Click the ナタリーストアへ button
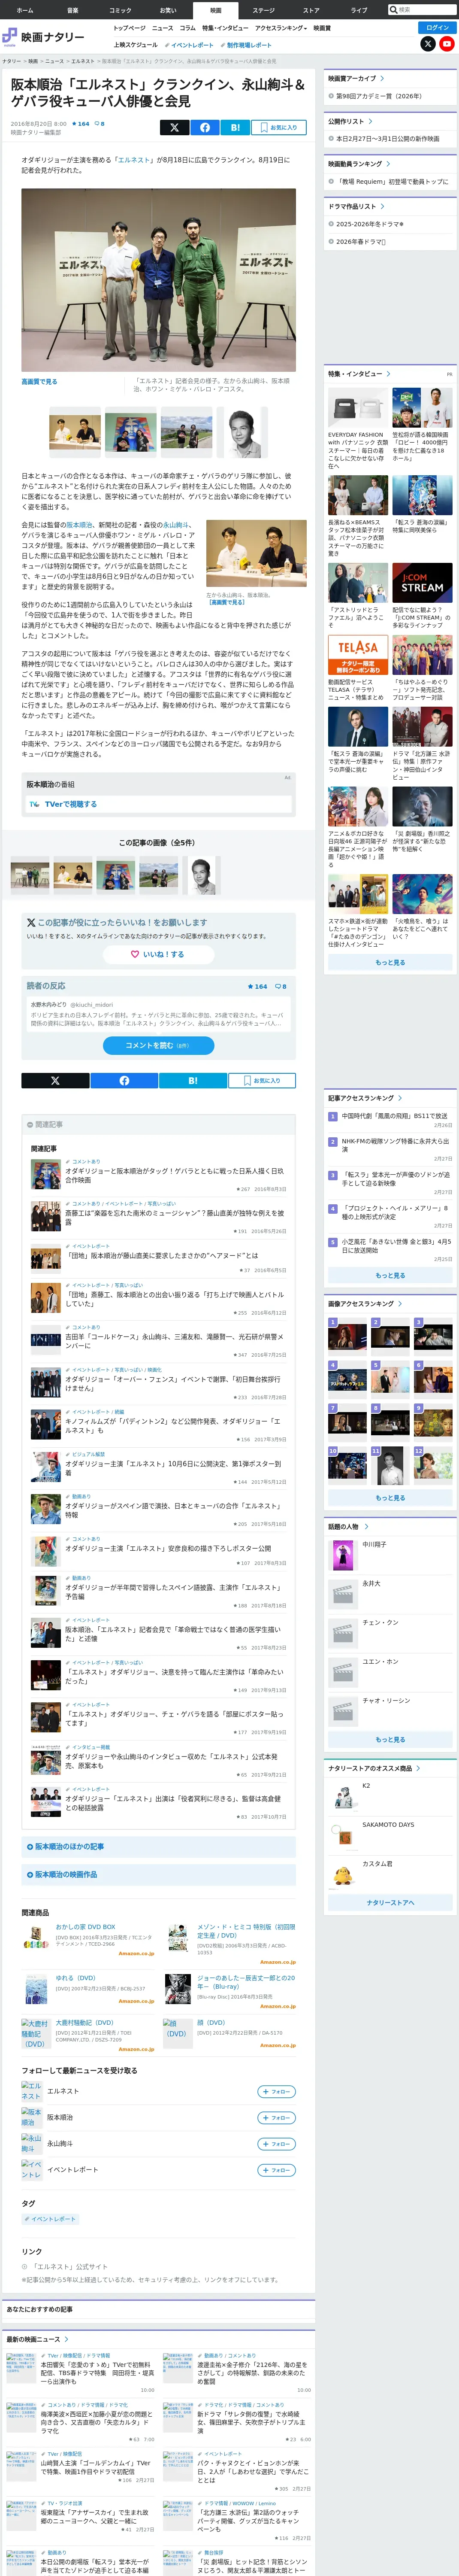The height and width of the screenshot is (2576, 459). pyautogui.click(x=390, y=1902)
